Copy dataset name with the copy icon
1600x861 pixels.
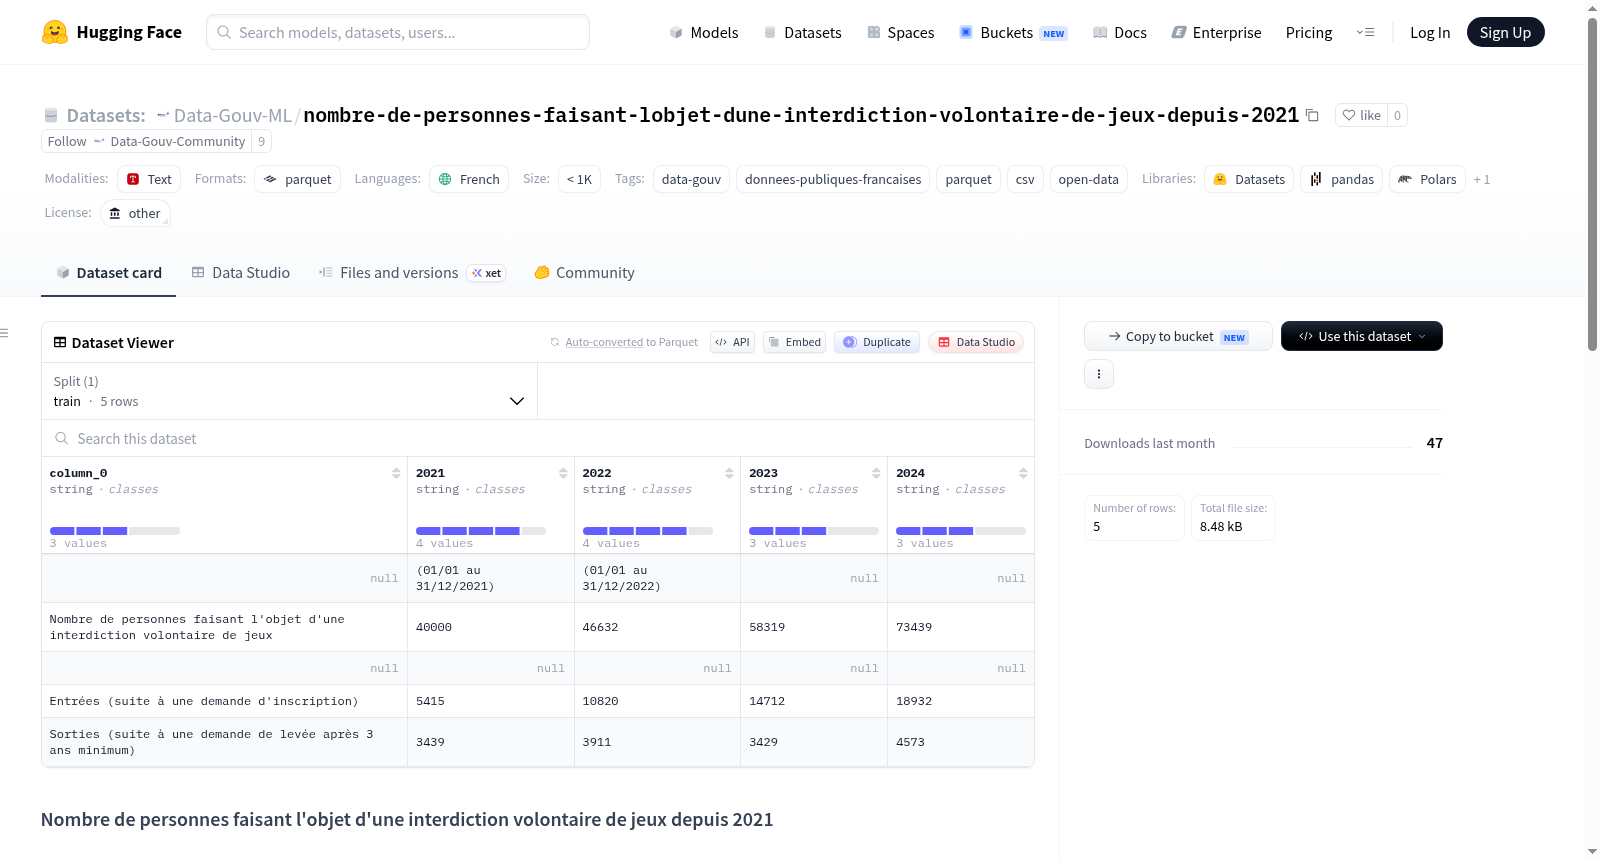click(1312, 116)
